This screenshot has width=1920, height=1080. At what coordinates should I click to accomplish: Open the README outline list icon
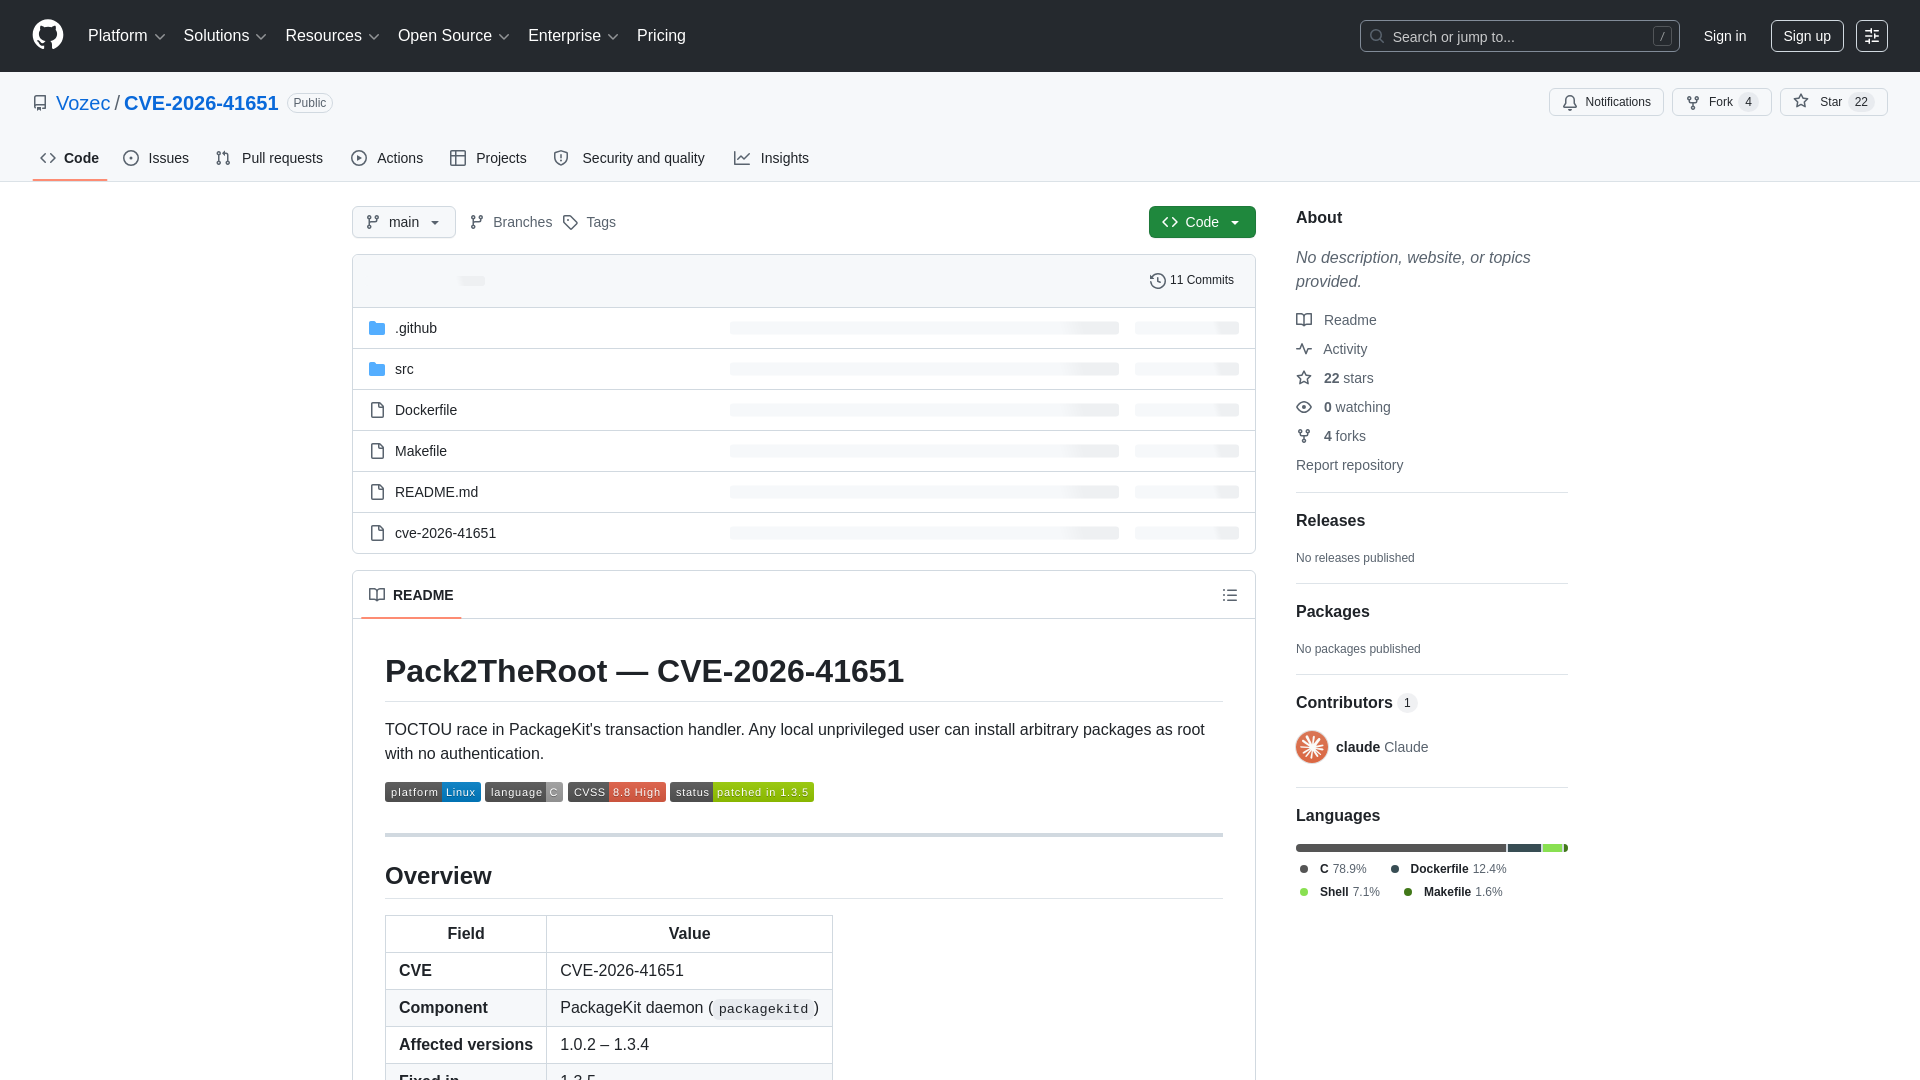coord(1230,595)
